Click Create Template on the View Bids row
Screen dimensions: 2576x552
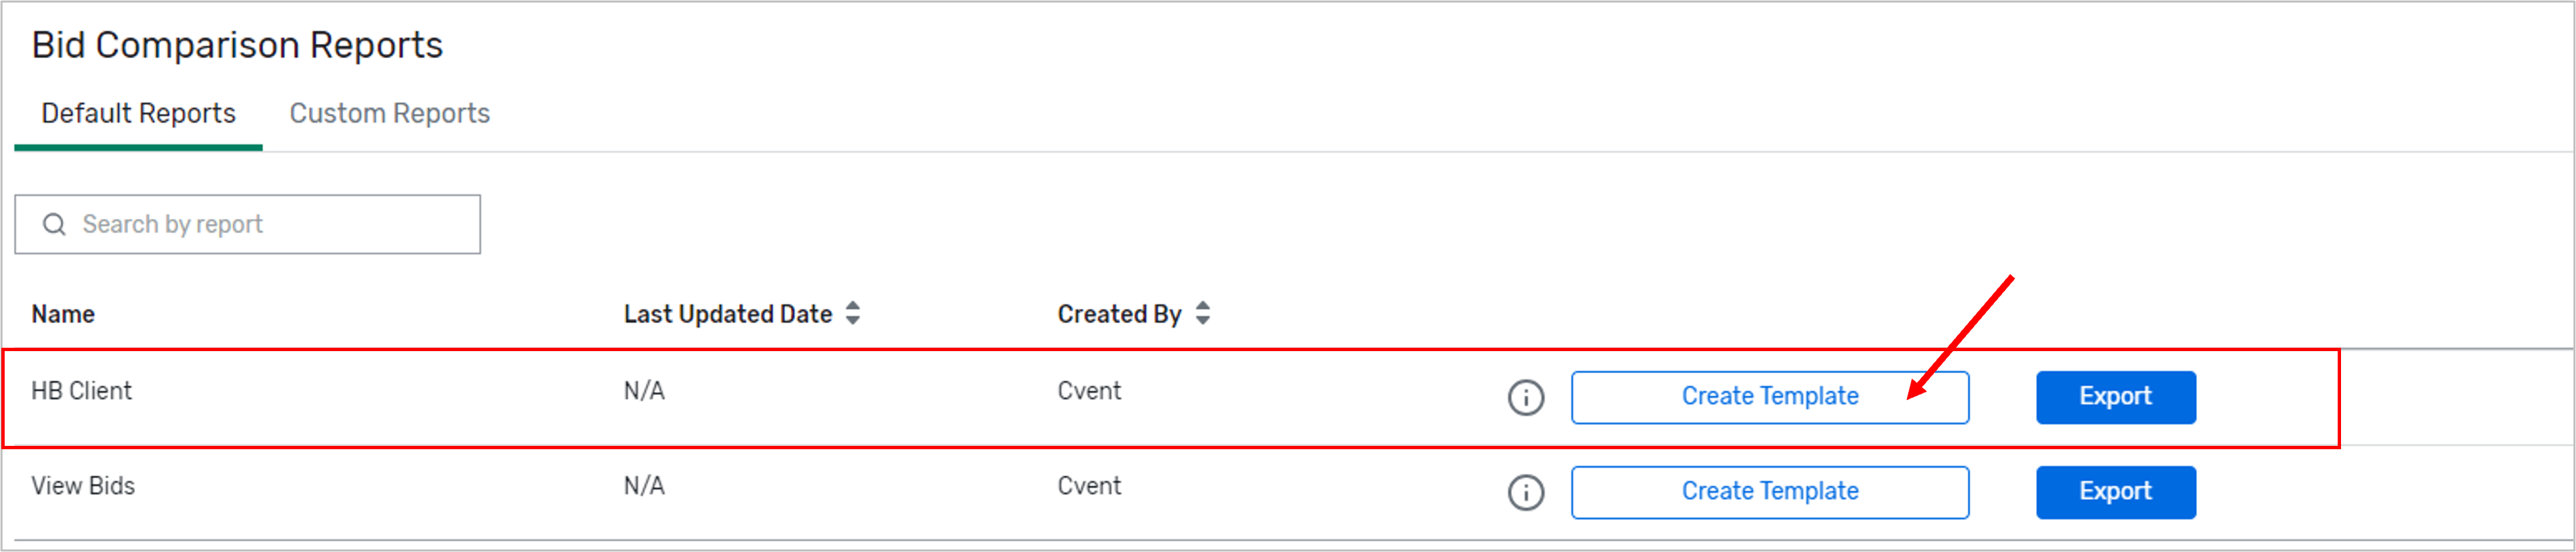tap(1770, 491)
